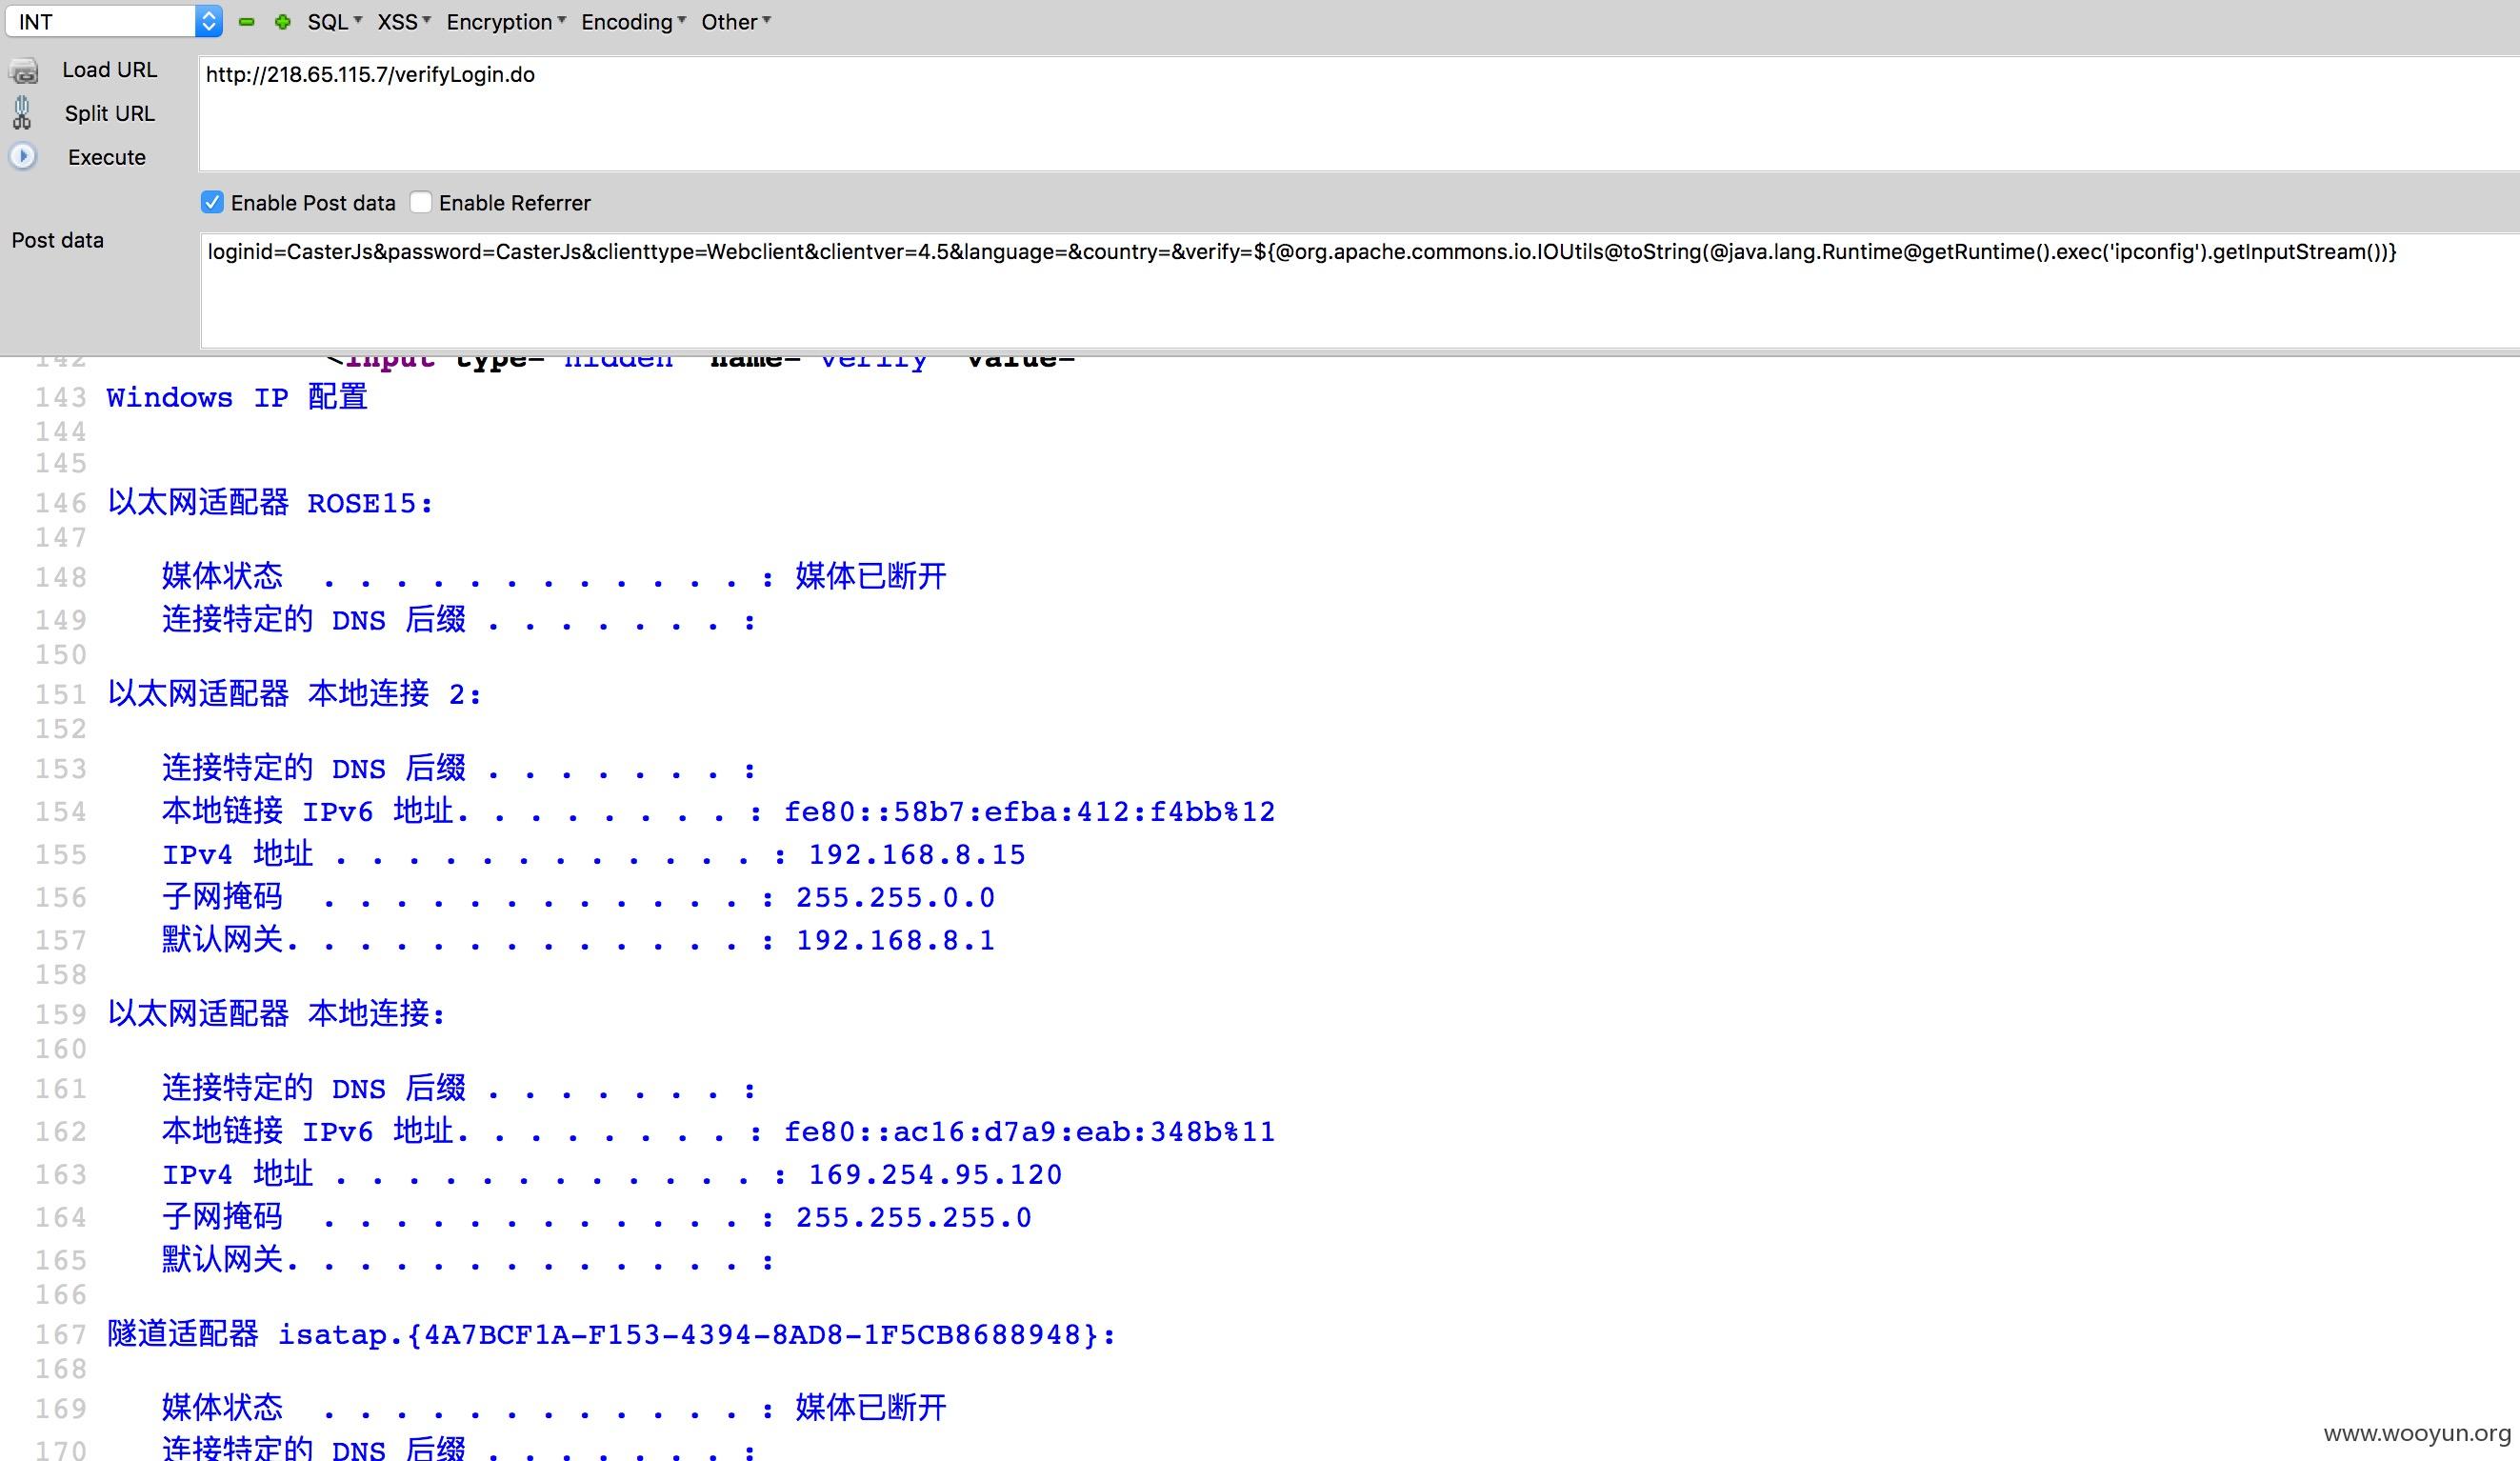Open the Encoding menu
2520x1461 pixels.
(x=633, y=22)
